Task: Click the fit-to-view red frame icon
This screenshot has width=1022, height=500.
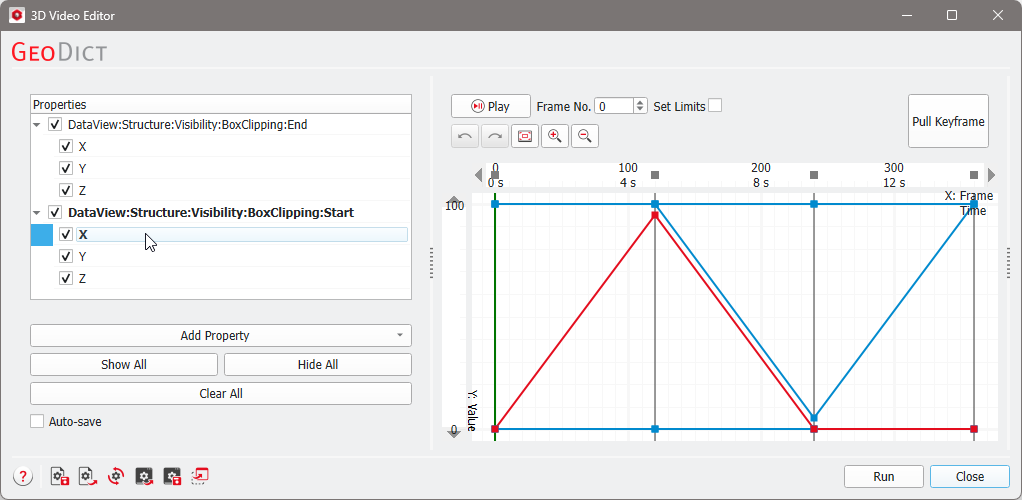Action: pos(525,136)
